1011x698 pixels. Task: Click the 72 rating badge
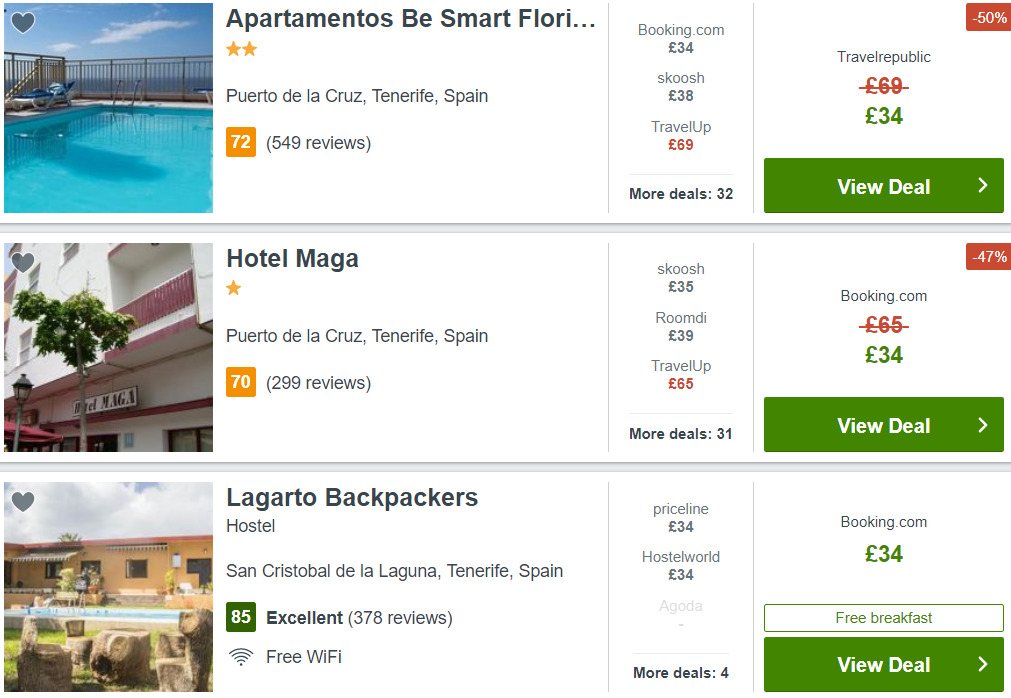[x=240, y=142]
